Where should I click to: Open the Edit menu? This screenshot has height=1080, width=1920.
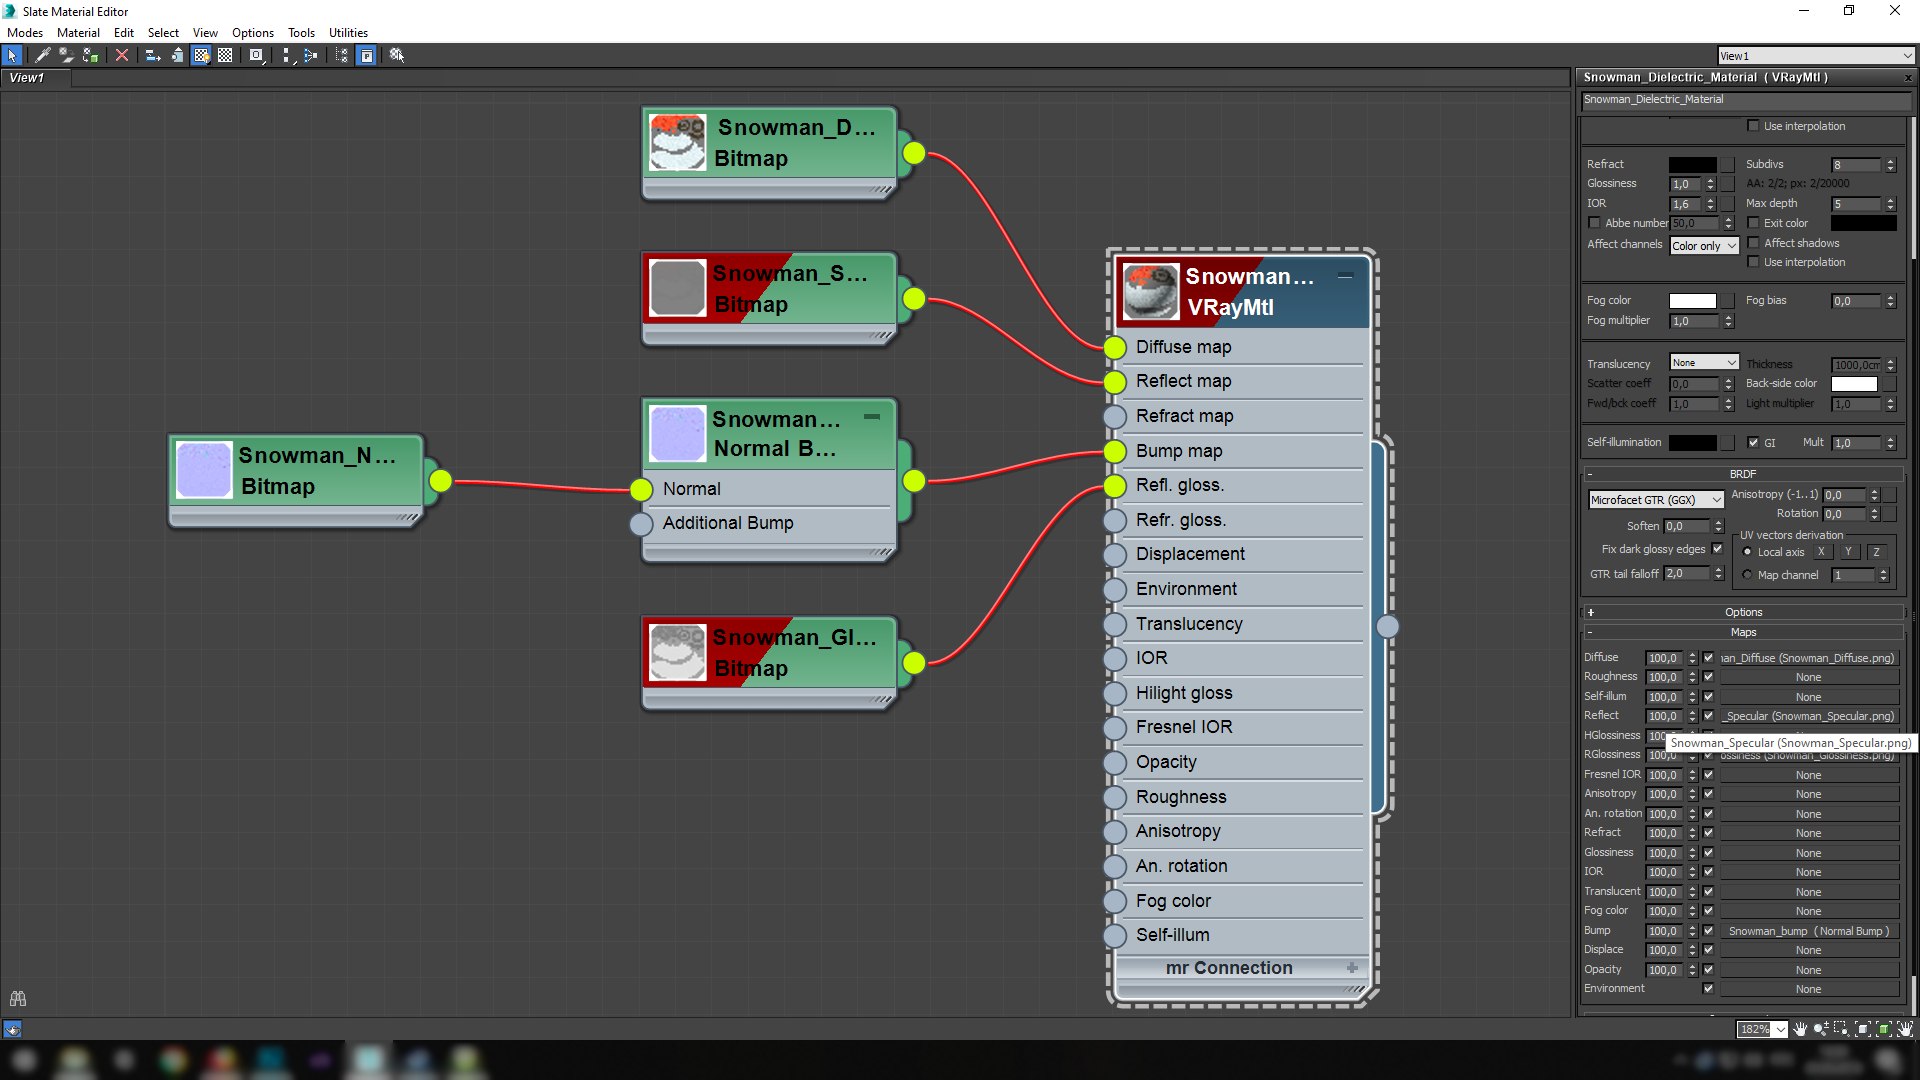click(x=124, y=33)
